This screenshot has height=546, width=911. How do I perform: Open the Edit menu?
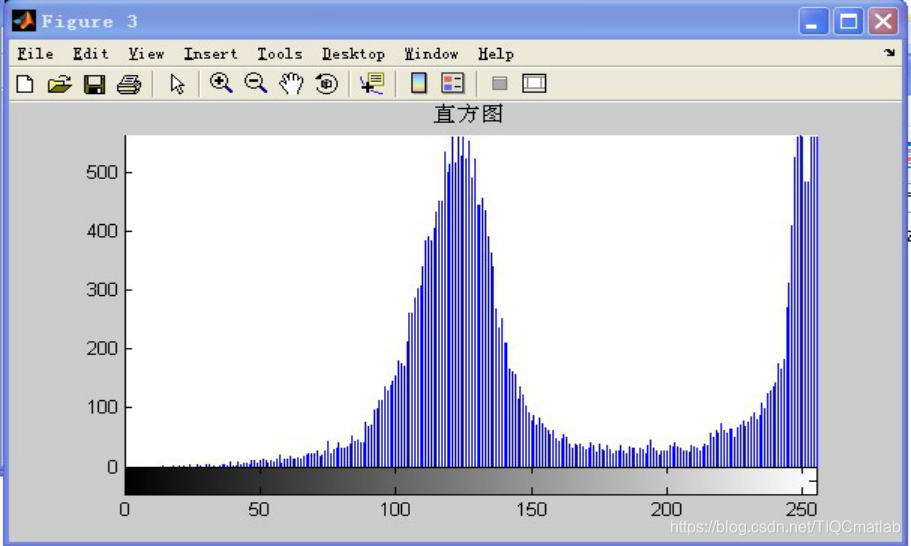point(91,54)
